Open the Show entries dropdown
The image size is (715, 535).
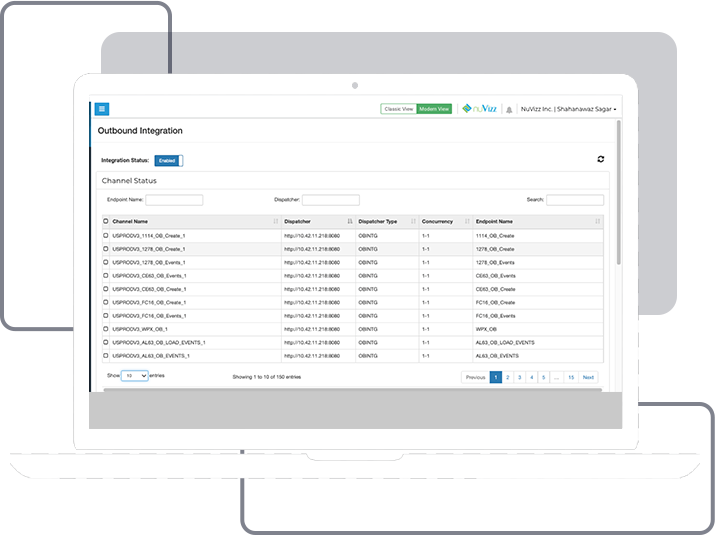coord(135,376)
